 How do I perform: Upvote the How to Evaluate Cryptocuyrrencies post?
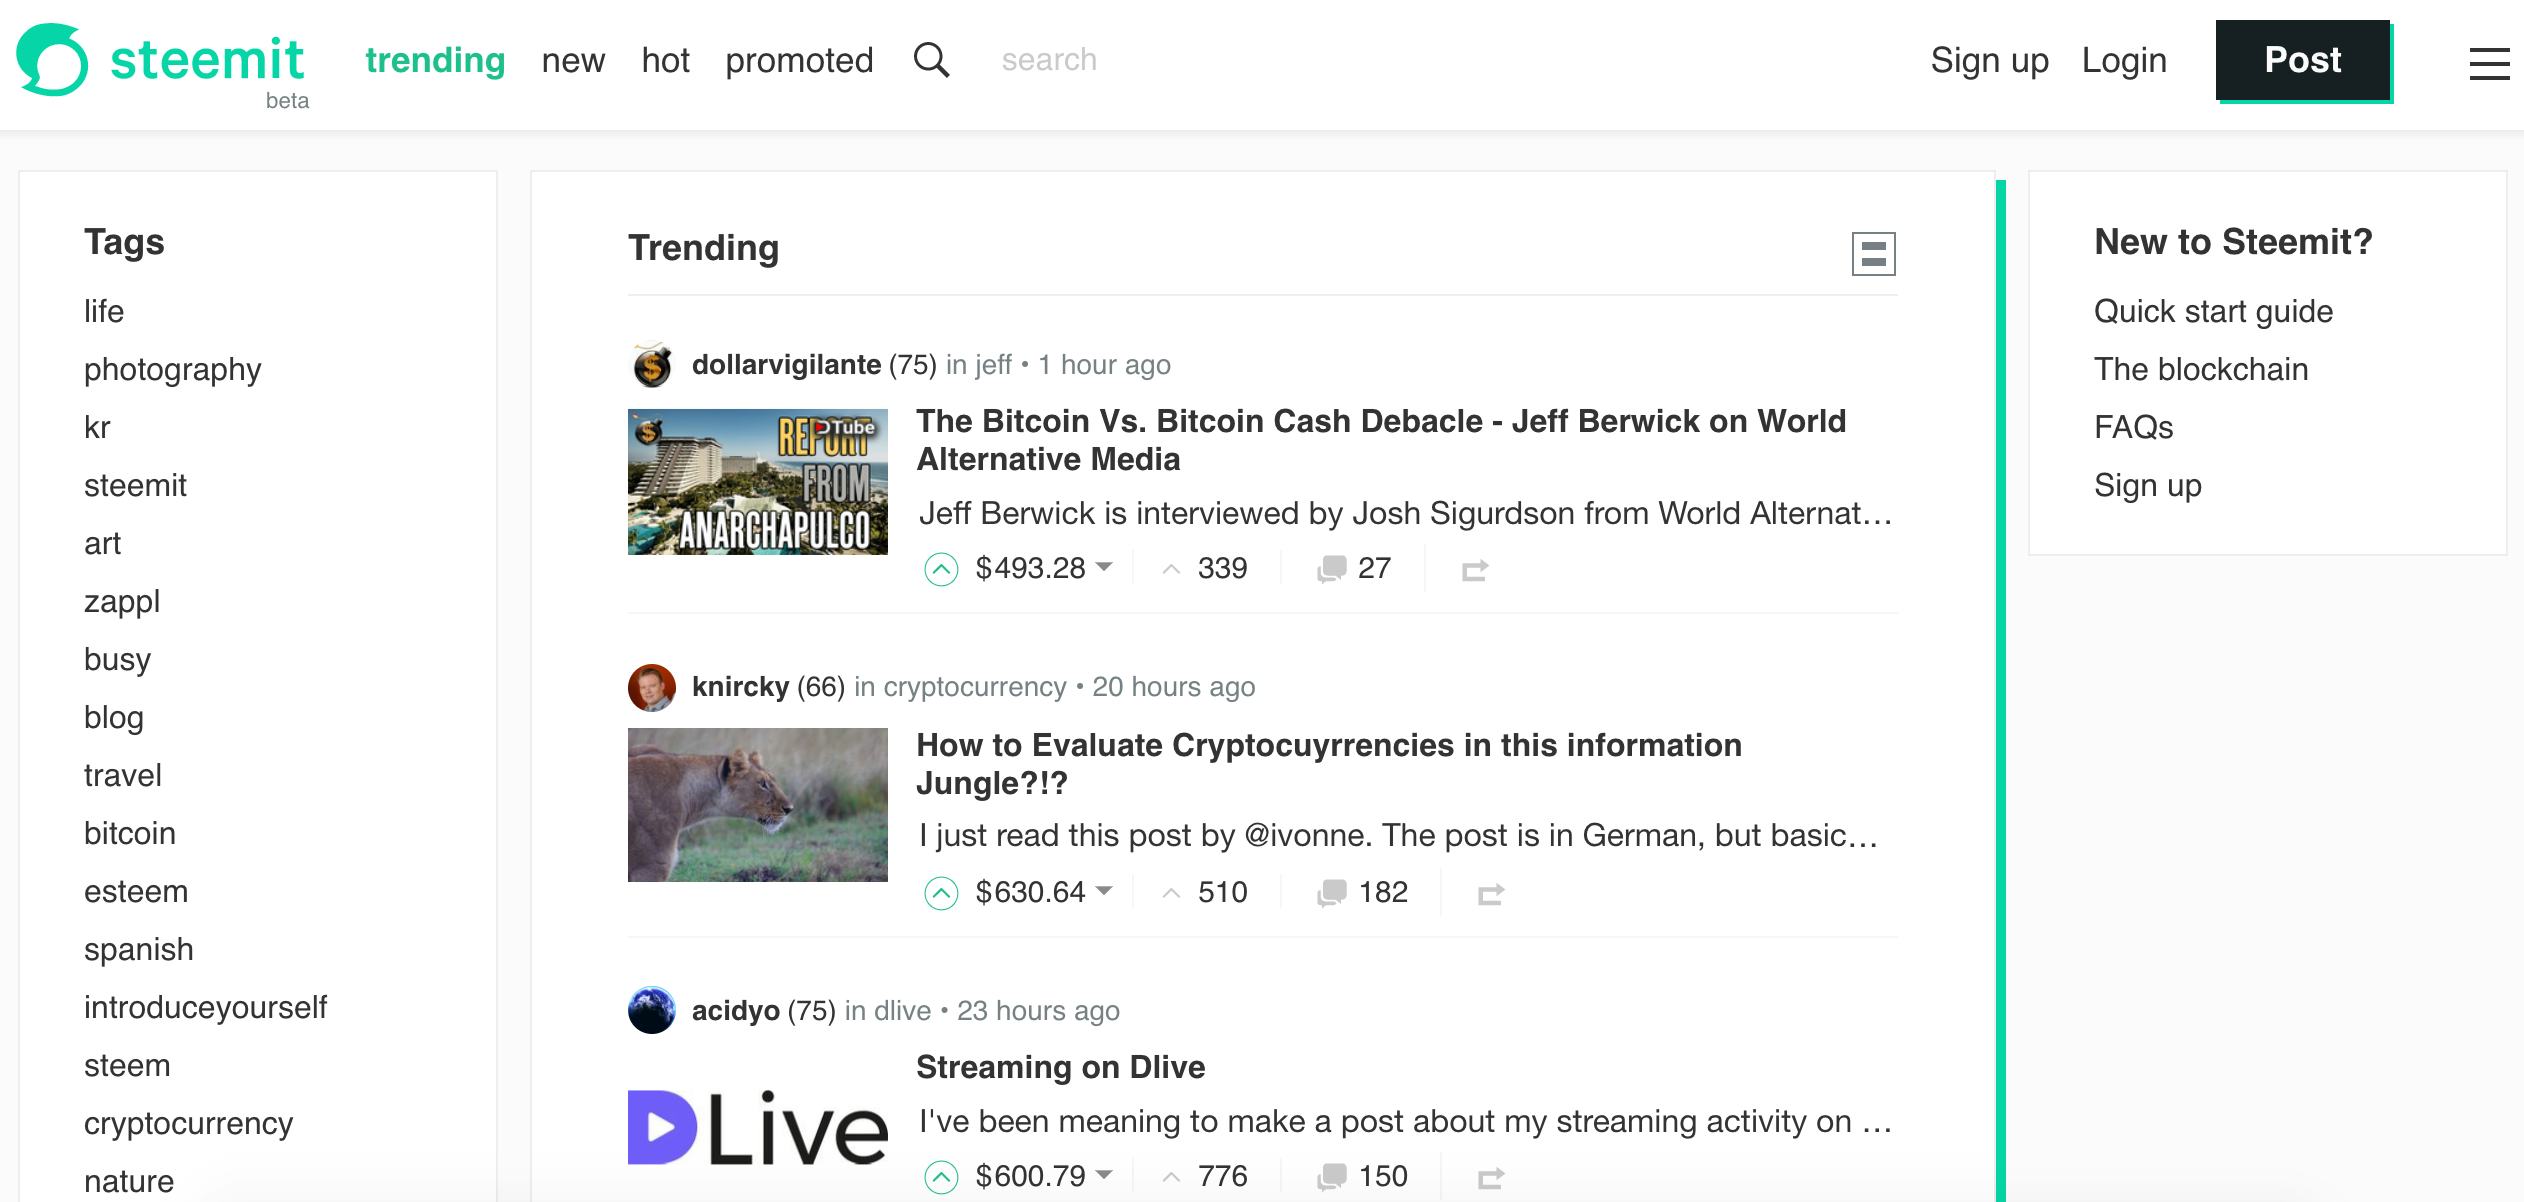[x=940, y=891]
